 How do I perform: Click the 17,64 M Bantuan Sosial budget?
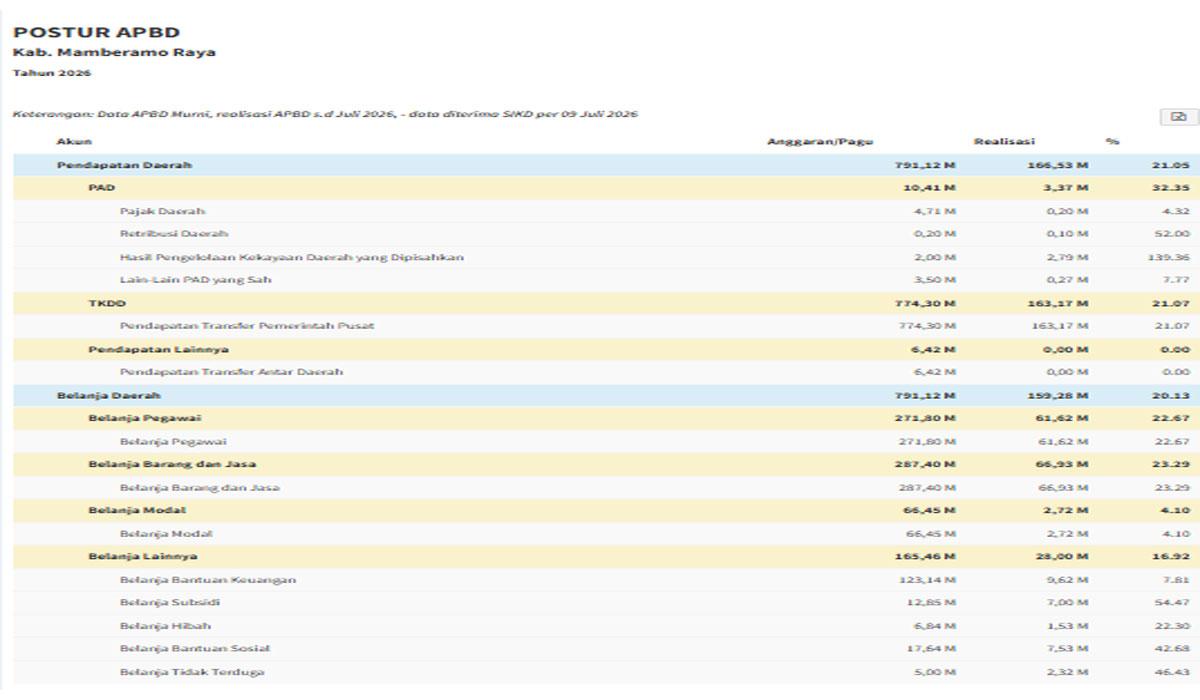point(930,648)
